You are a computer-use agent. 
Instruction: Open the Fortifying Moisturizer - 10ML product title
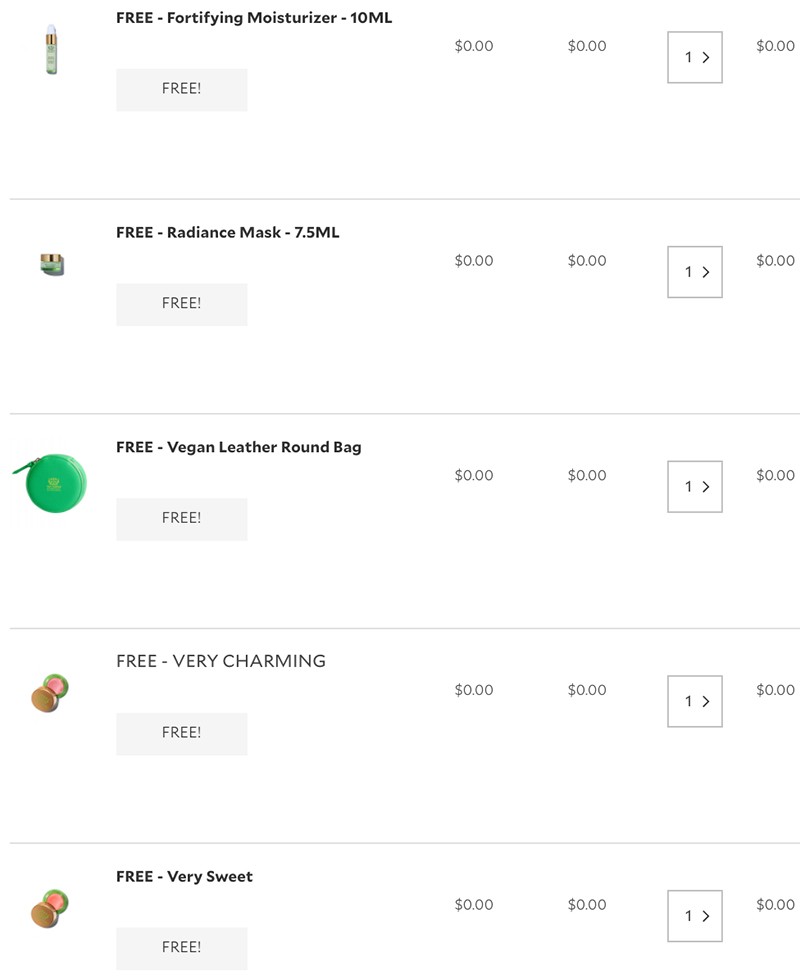tap(254, 18)
